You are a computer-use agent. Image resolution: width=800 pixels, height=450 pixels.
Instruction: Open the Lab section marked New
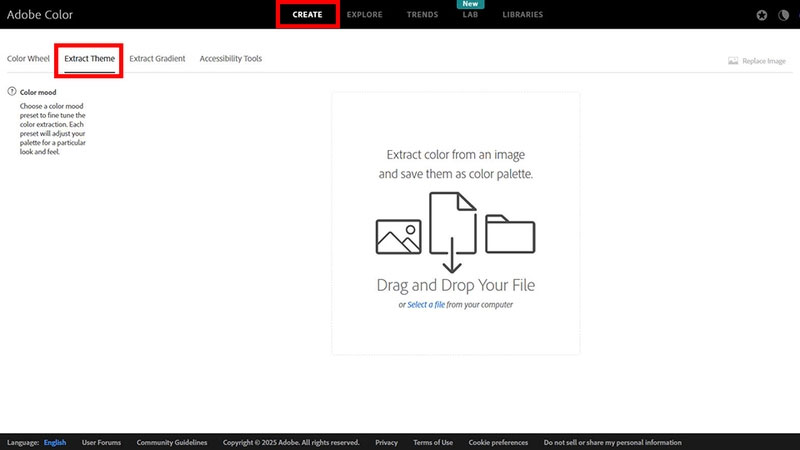click(x=470, y=15)
